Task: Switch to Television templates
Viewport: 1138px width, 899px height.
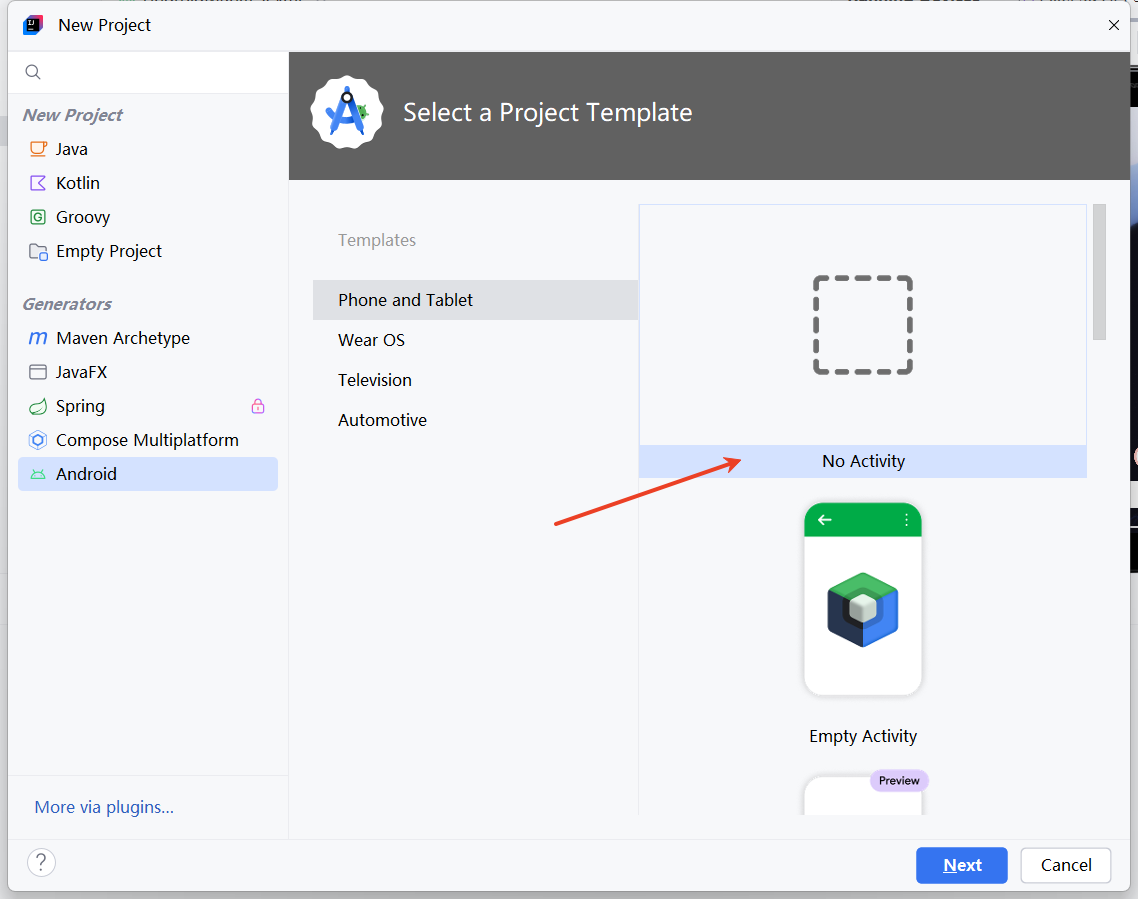Action: coord(475,379)
